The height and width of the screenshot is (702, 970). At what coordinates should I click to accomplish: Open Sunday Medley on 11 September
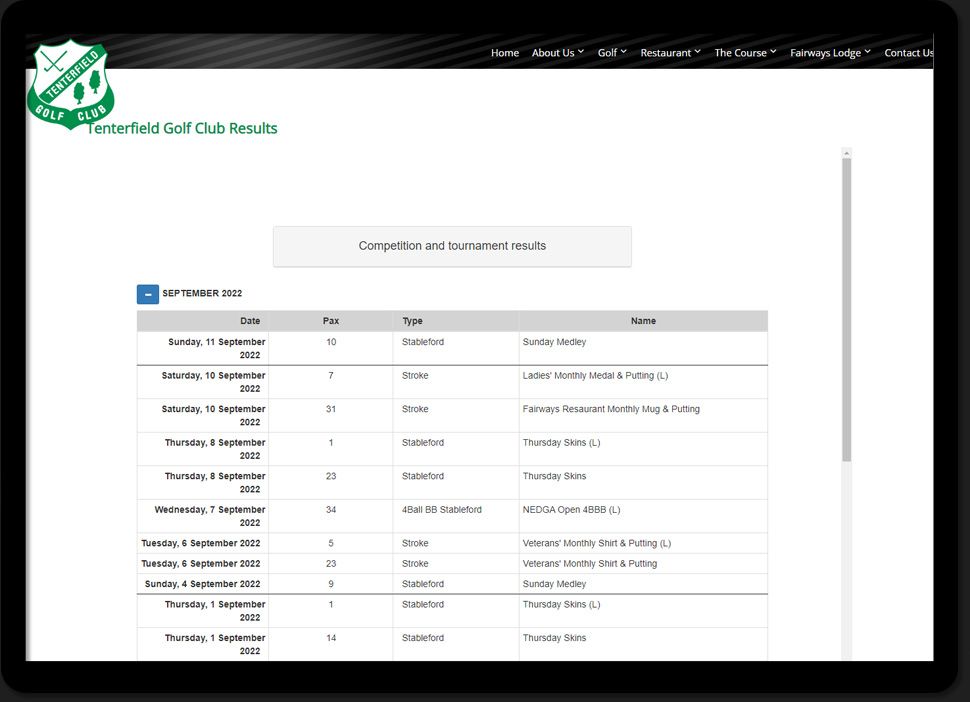click(554, 342)
